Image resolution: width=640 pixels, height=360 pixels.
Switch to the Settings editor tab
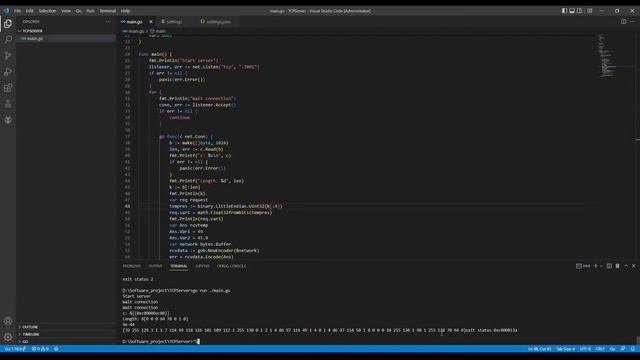[x=172, y=22]
